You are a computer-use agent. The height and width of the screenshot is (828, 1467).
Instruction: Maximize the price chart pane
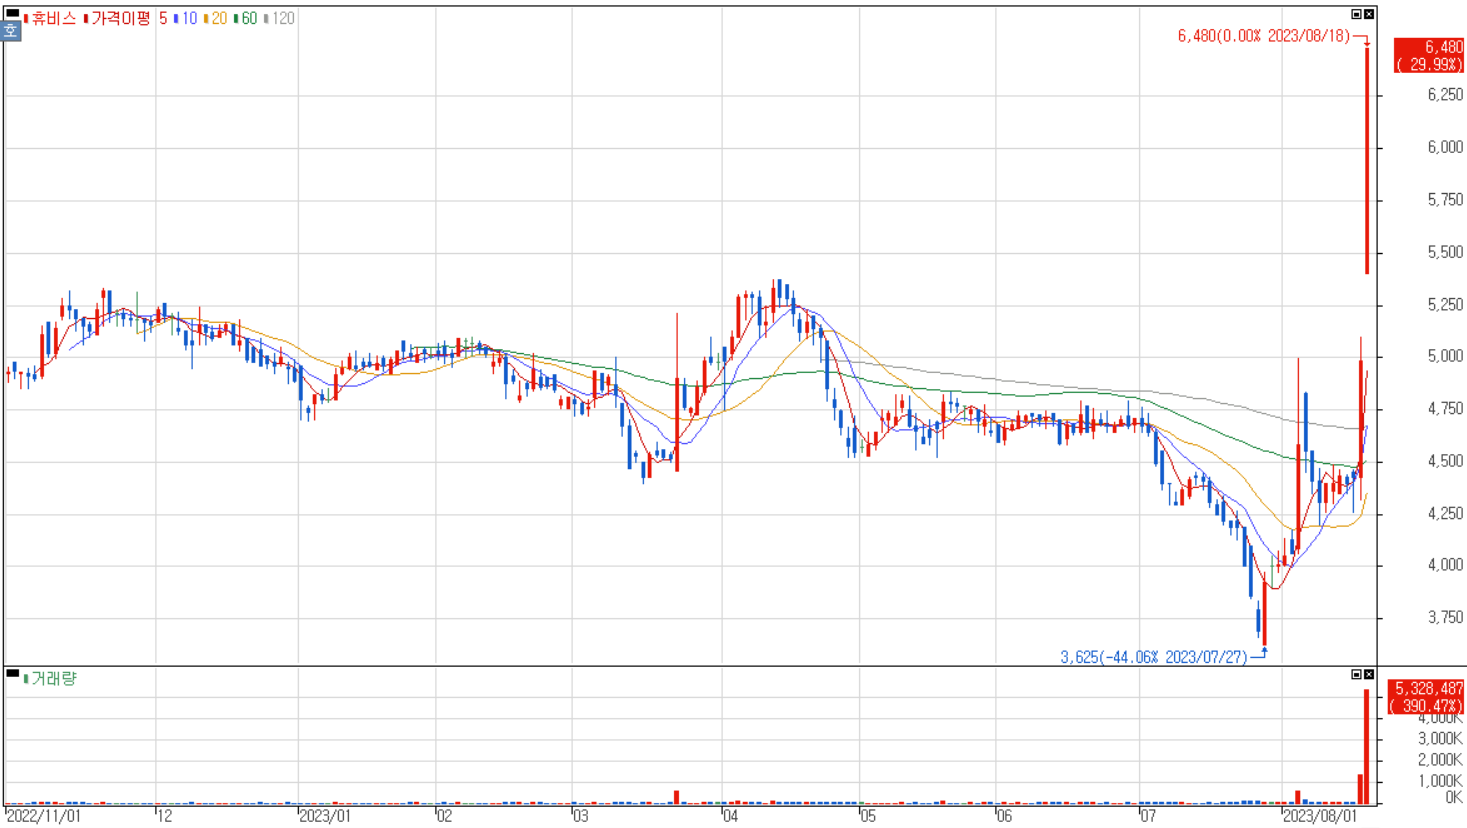pyautogui.click(x=1357, y=14)
